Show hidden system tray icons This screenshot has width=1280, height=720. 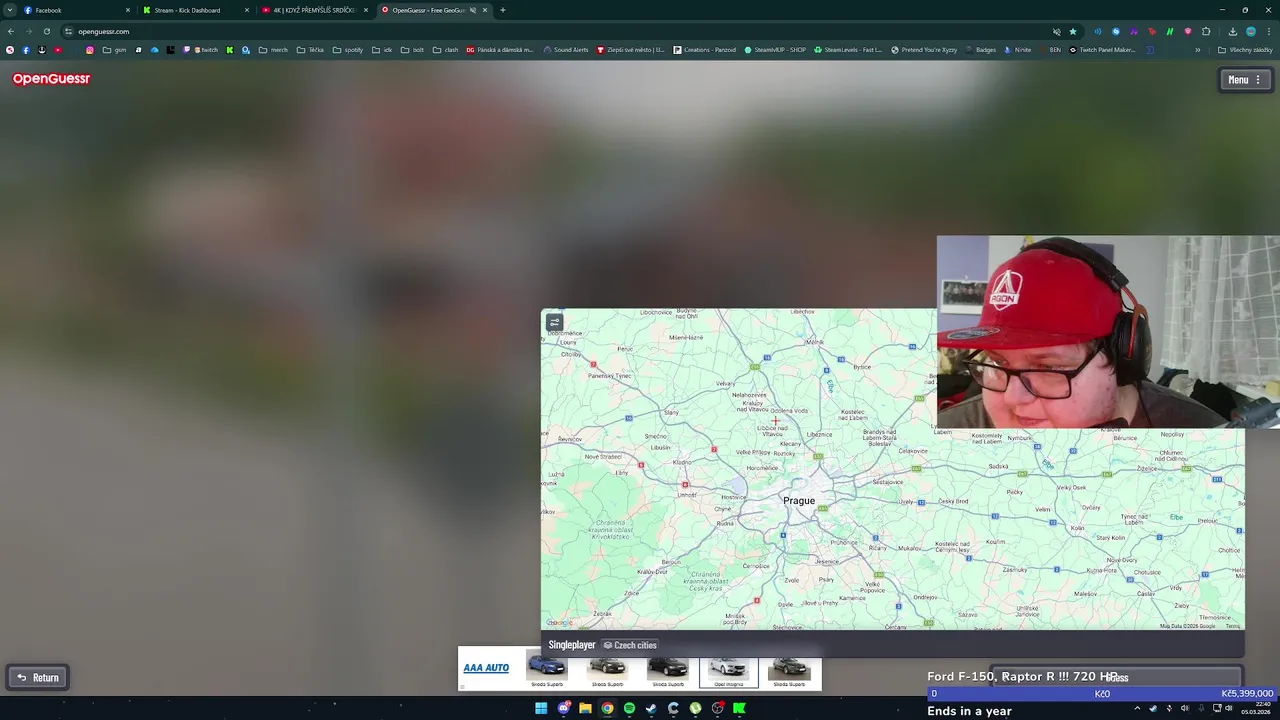[1137, 708]
